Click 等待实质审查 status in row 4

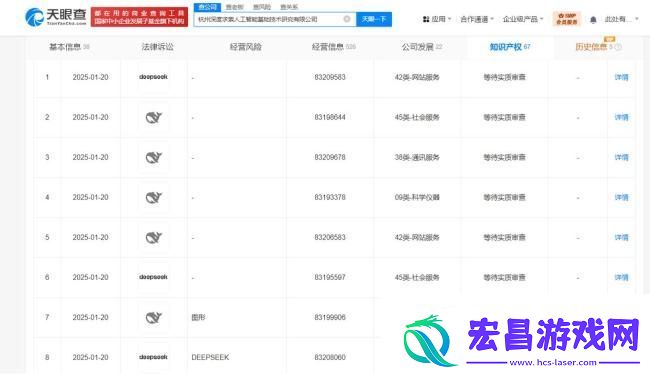click(504, 197)
